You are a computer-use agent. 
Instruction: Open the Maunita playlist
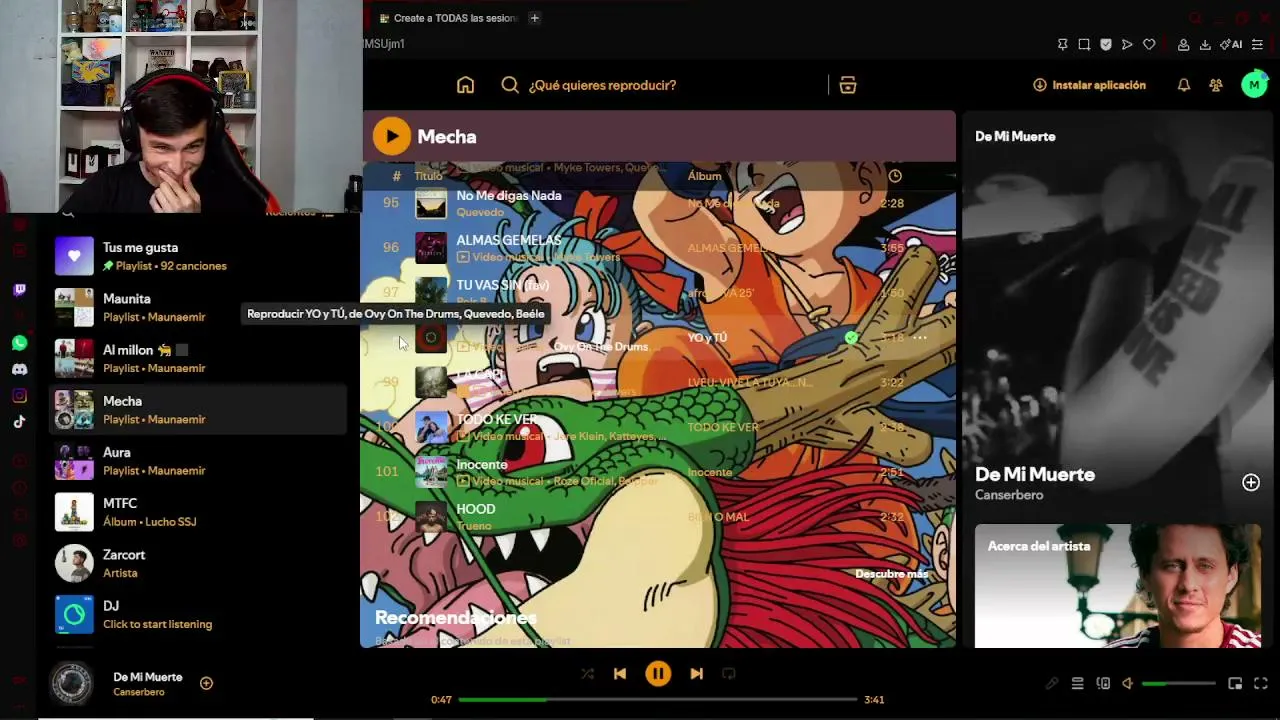click(x=198, y=307)
